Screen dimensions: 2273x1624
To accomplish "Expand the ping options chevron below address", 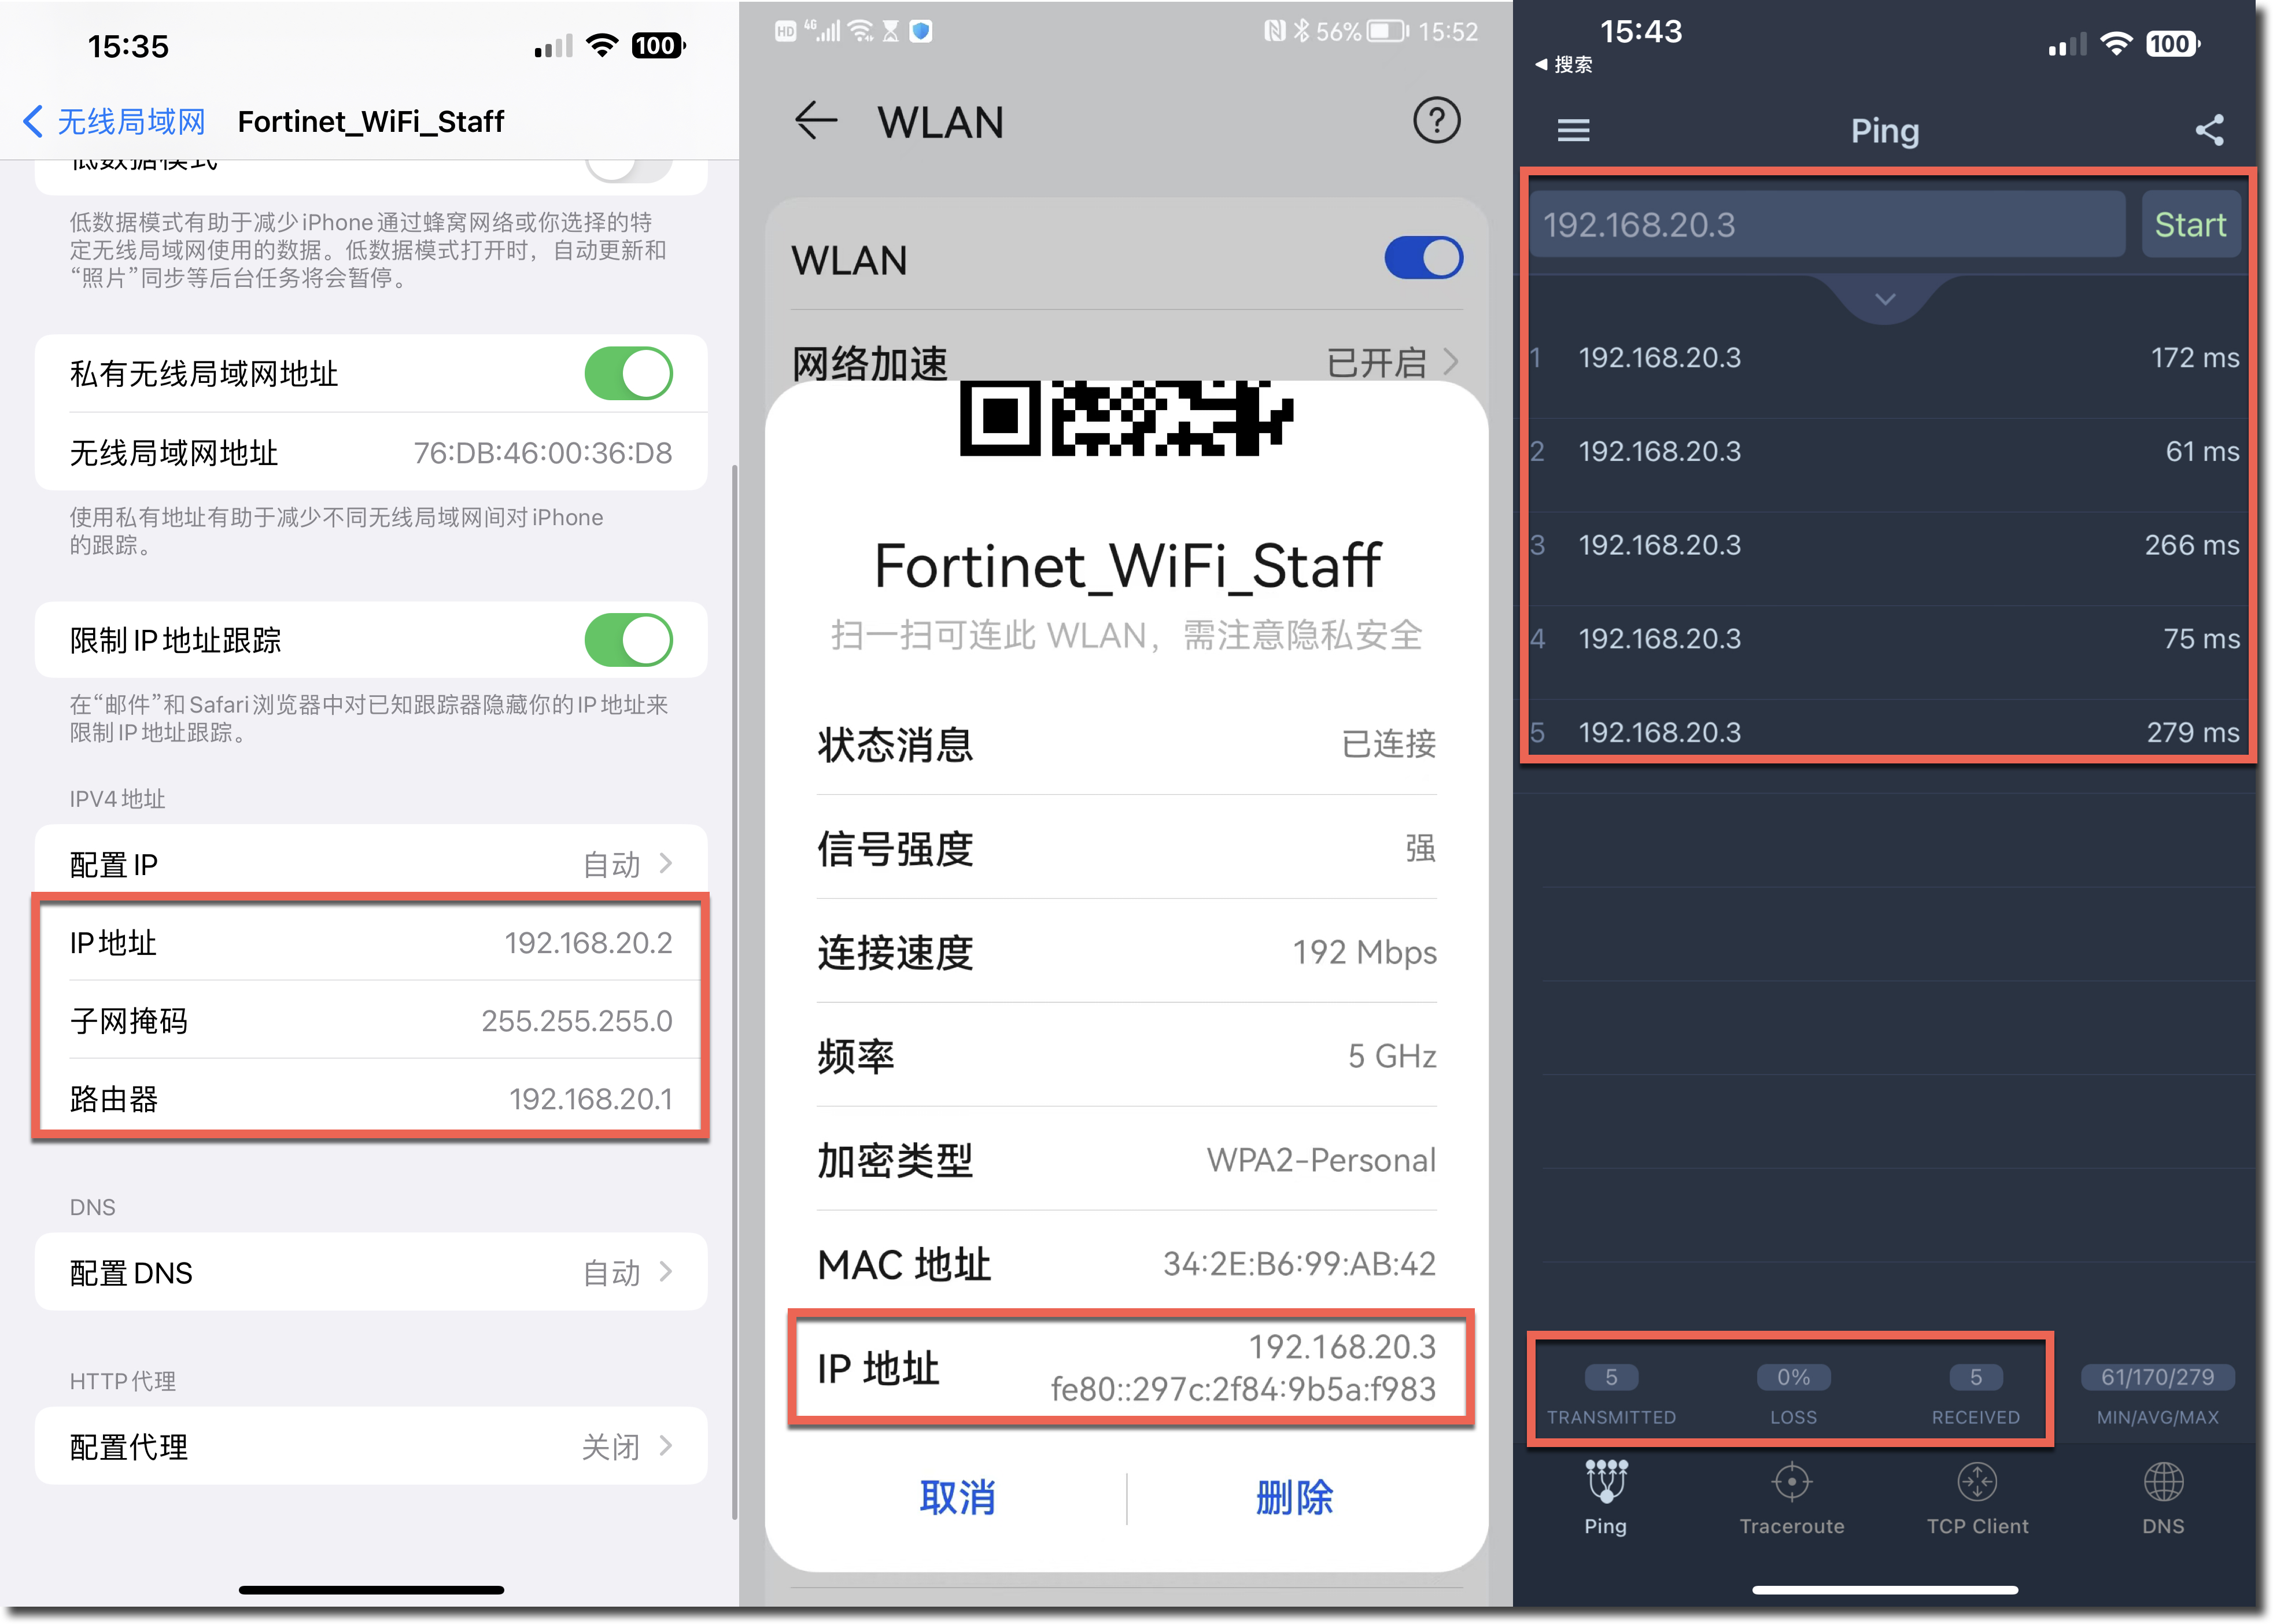I will pos(1884,299).
